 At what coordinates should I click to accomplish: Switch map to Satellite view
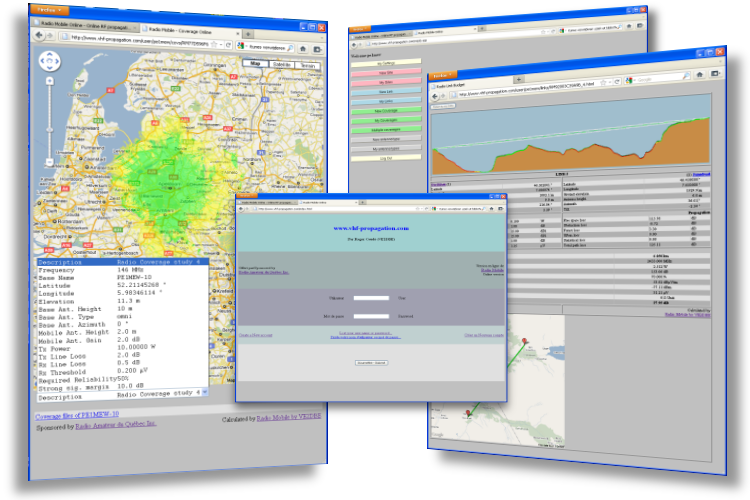click(281, 65)
